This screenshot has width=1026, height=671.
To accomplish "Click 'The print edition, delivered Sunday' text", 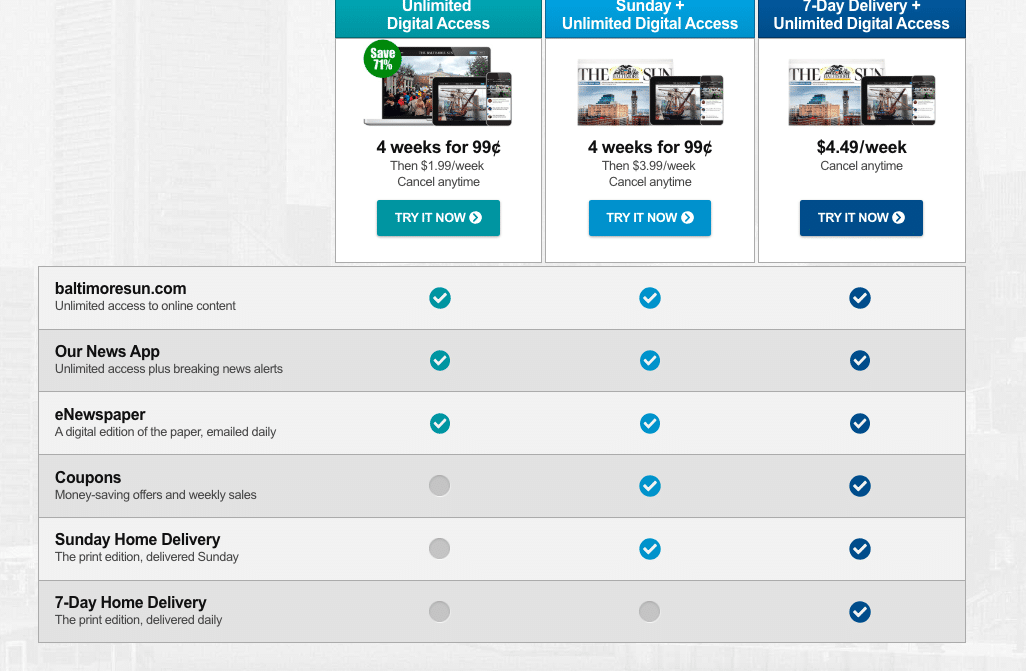I will 147,557.
